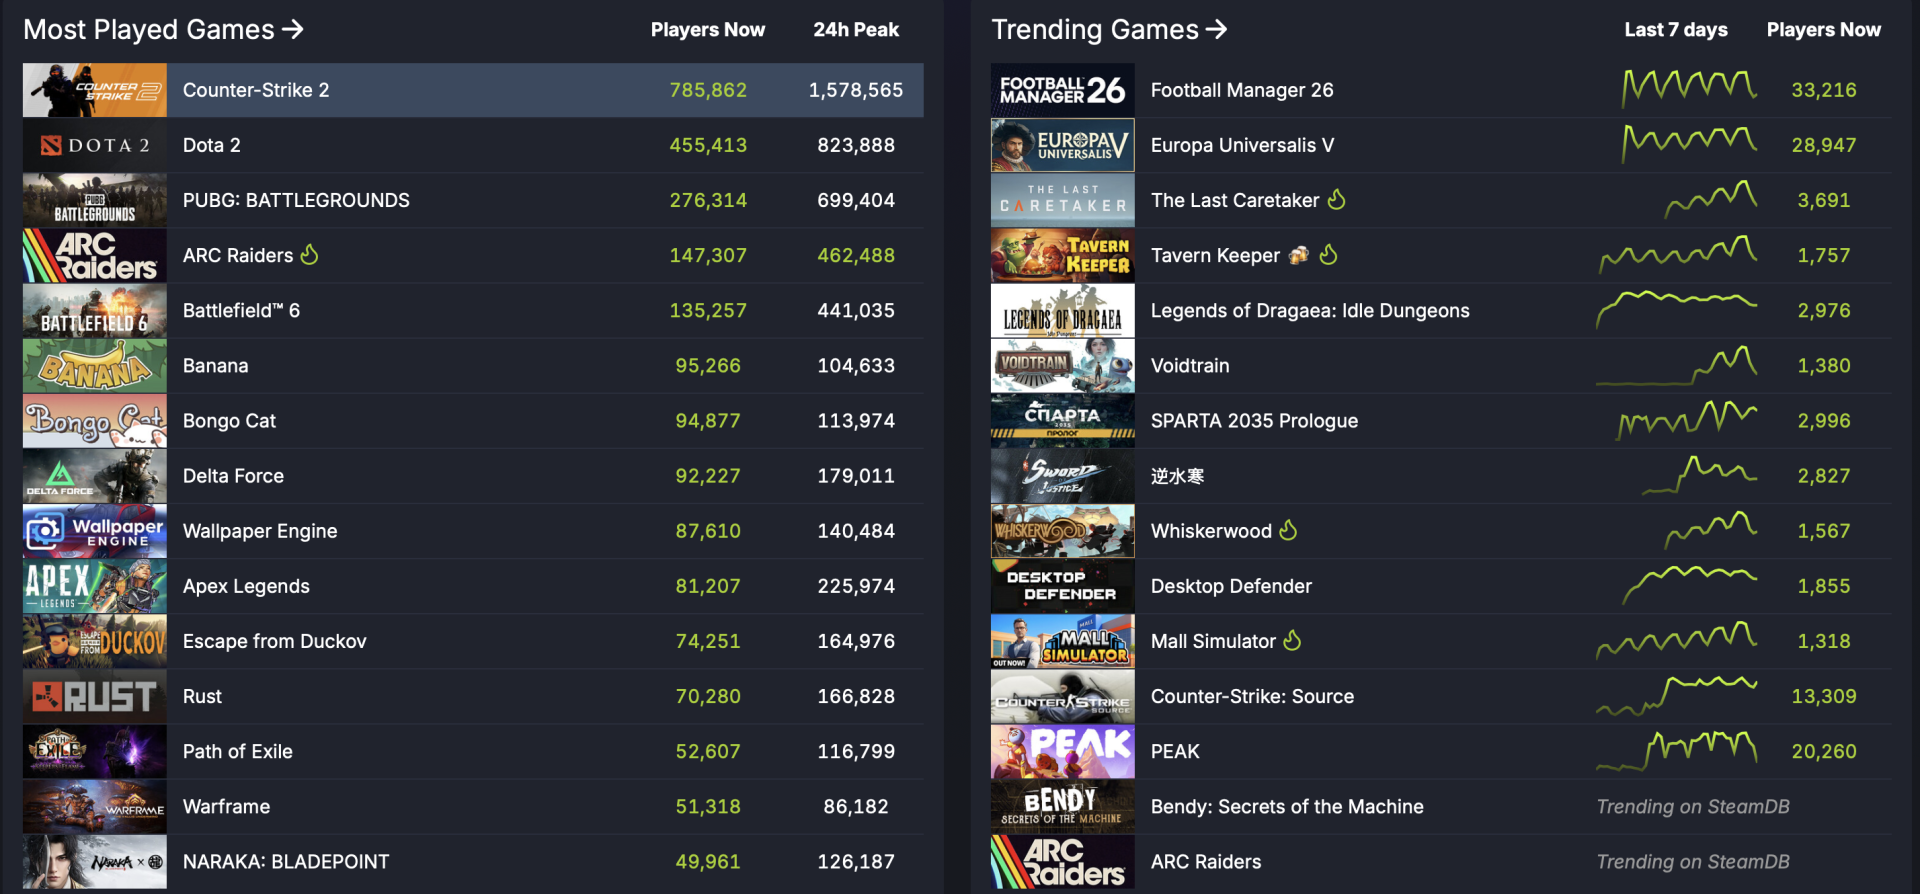
Task: Click the Counter-Strike 2 game logo
Action: pos(95,90)
